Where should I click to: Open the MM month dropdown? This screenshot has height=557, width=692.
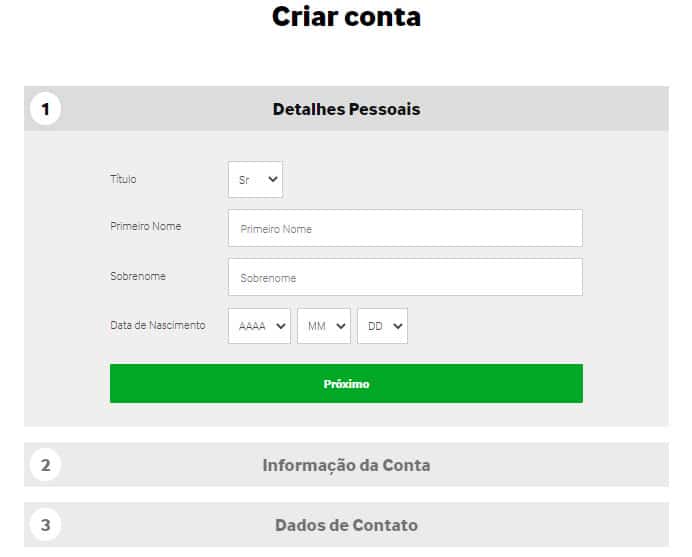323,326
